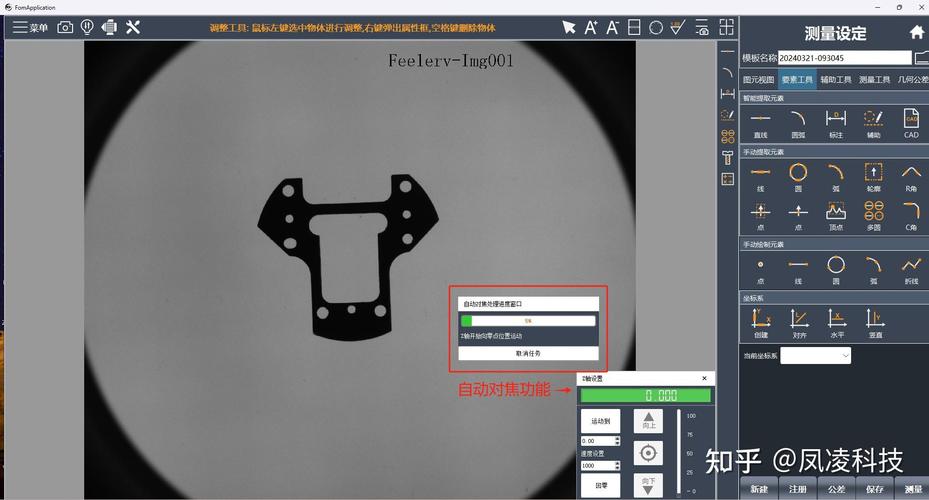Click the 创建 coordinate system tool
The image size is (929, 500).
(761, 323)
